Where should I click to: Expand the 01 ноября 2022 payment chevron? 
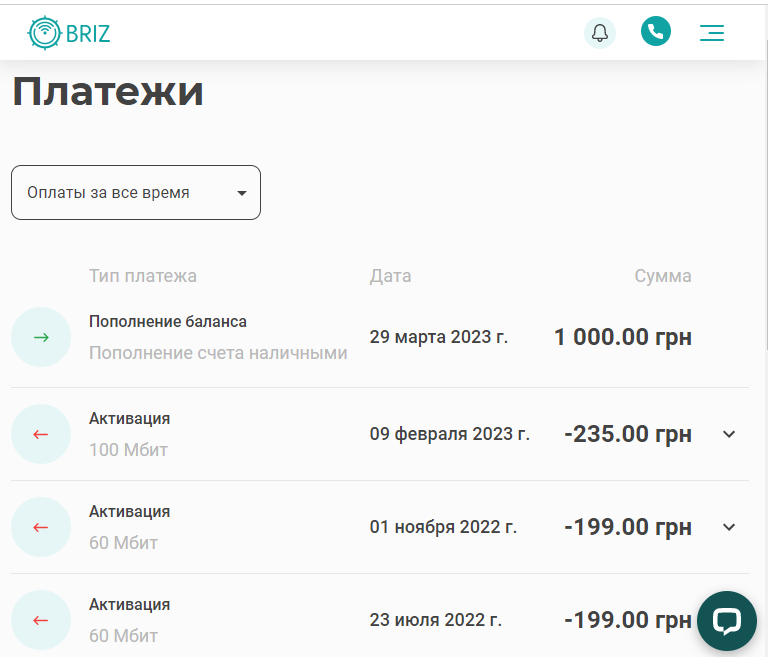pyautogui.click(x=729, y=527)
